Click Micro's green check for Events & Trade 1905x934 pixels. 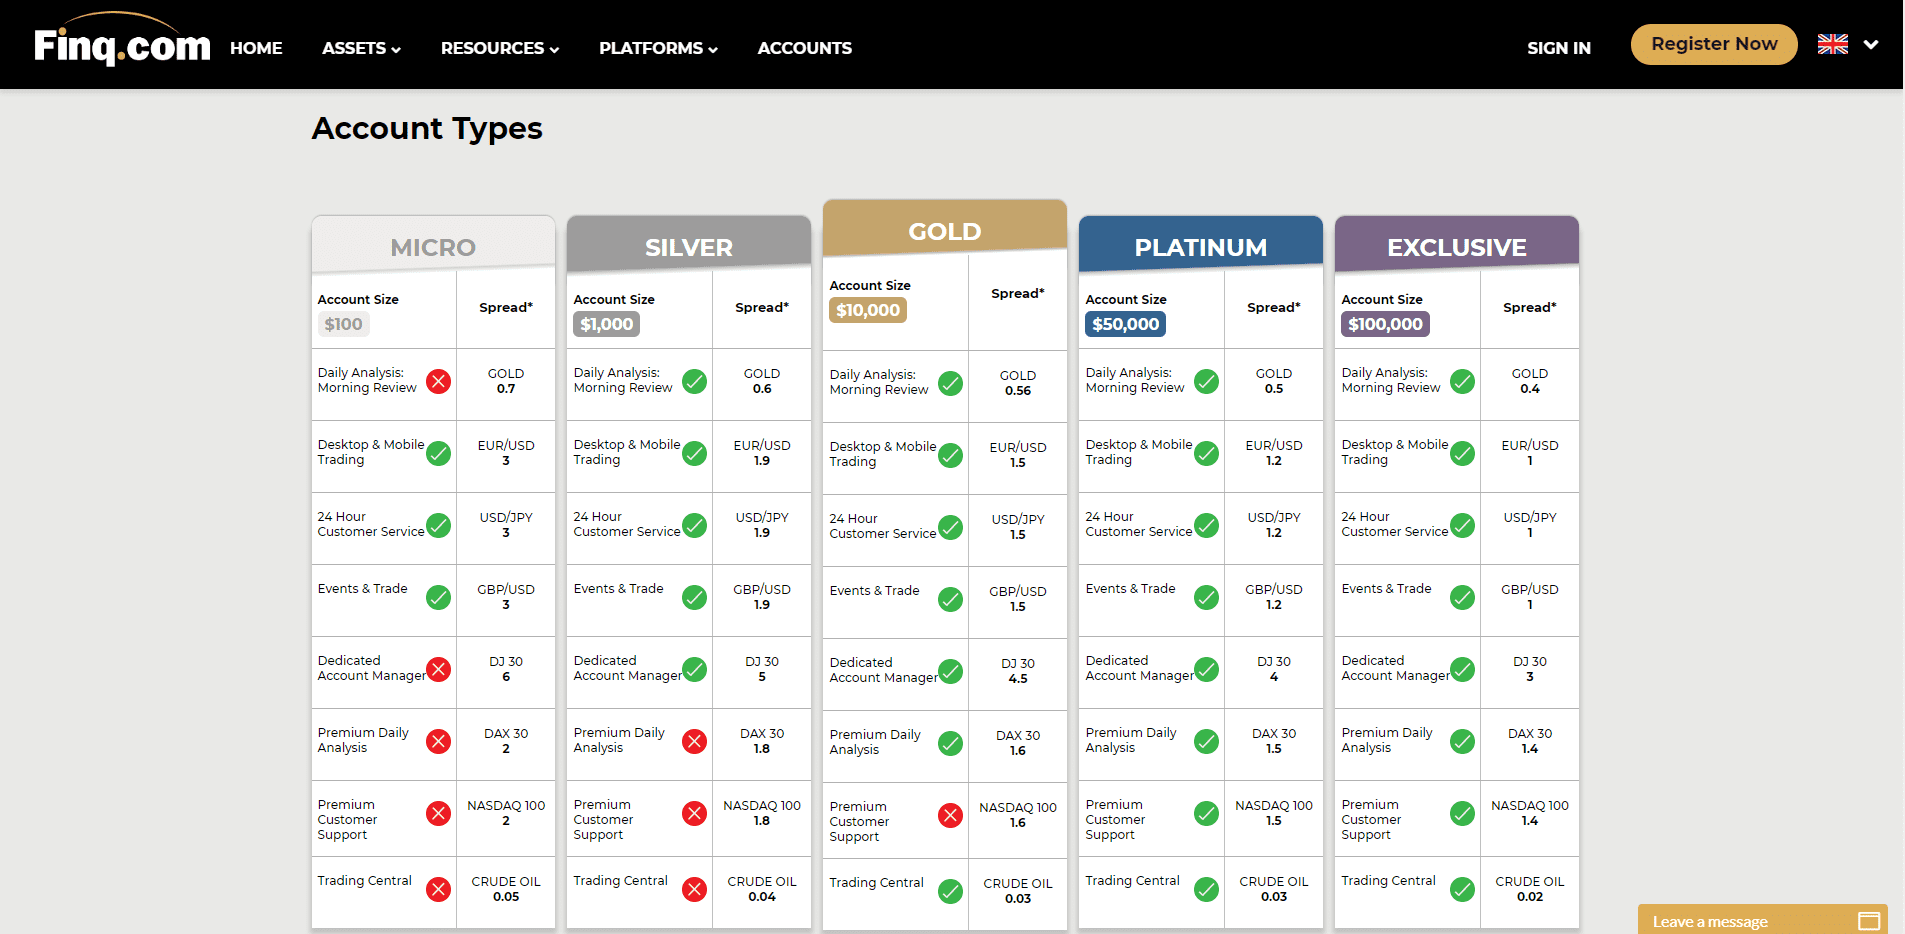(438, 597)
